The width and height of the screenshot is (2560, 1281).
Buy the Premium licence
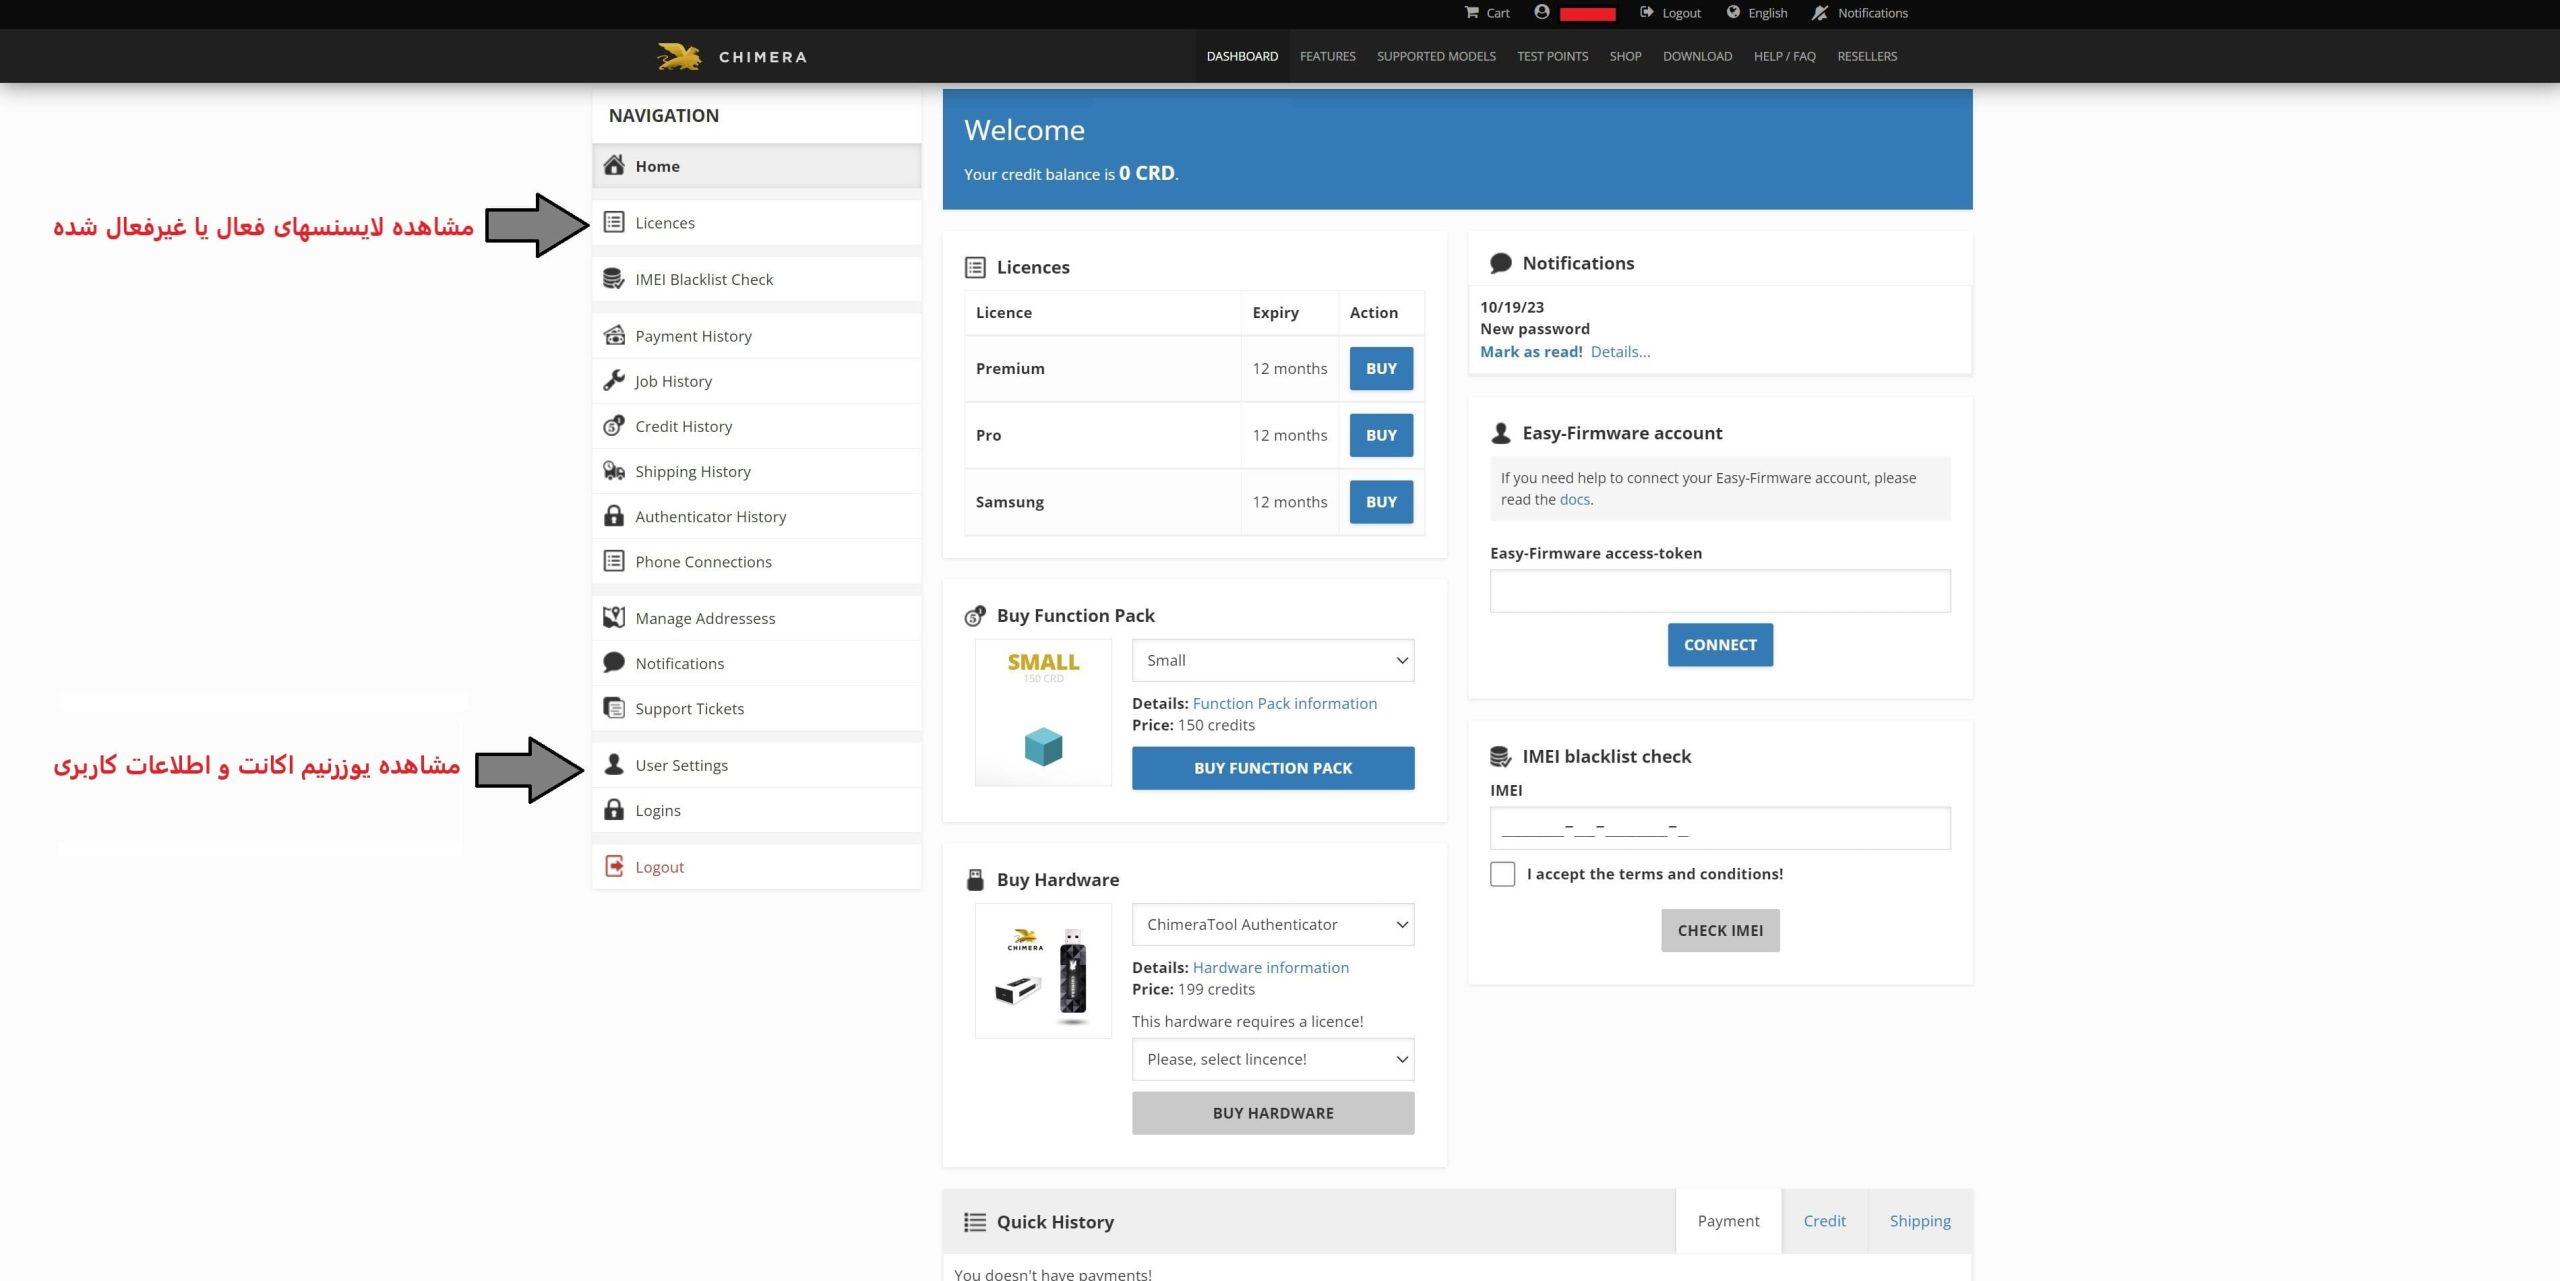tap(1381, 369)
